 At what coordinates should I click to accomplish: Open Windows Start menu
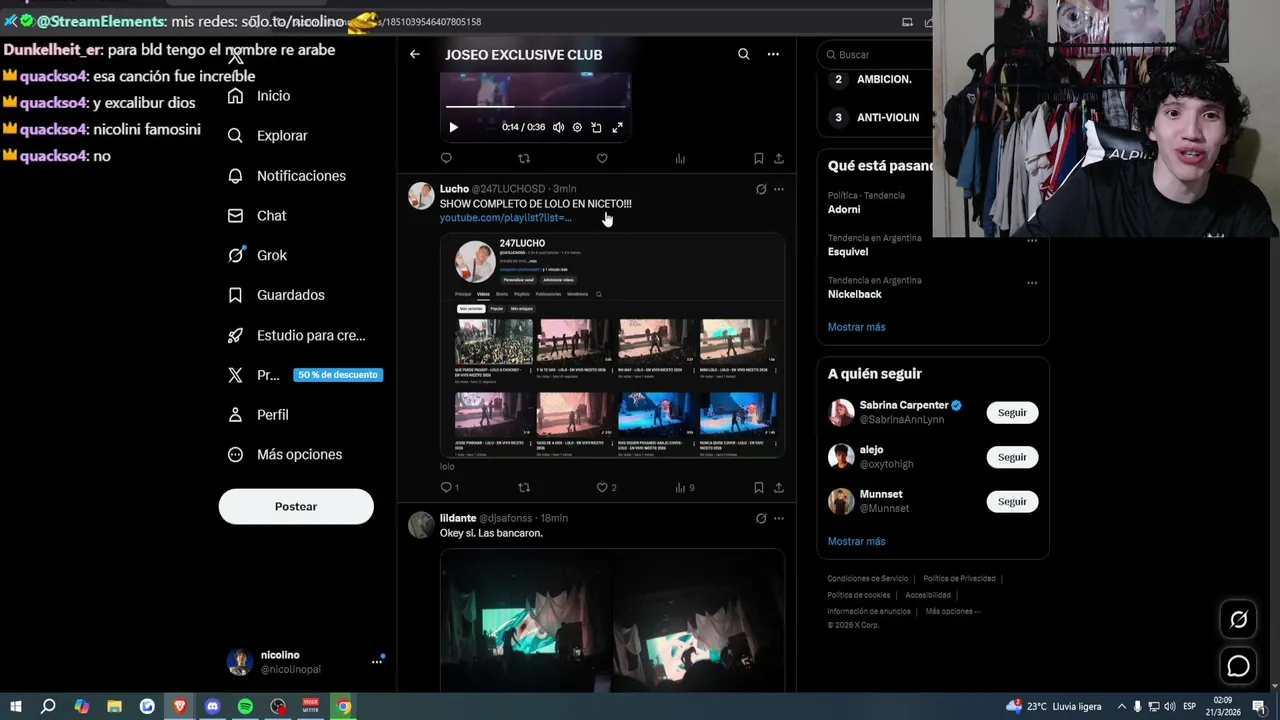tap(16, 706)
